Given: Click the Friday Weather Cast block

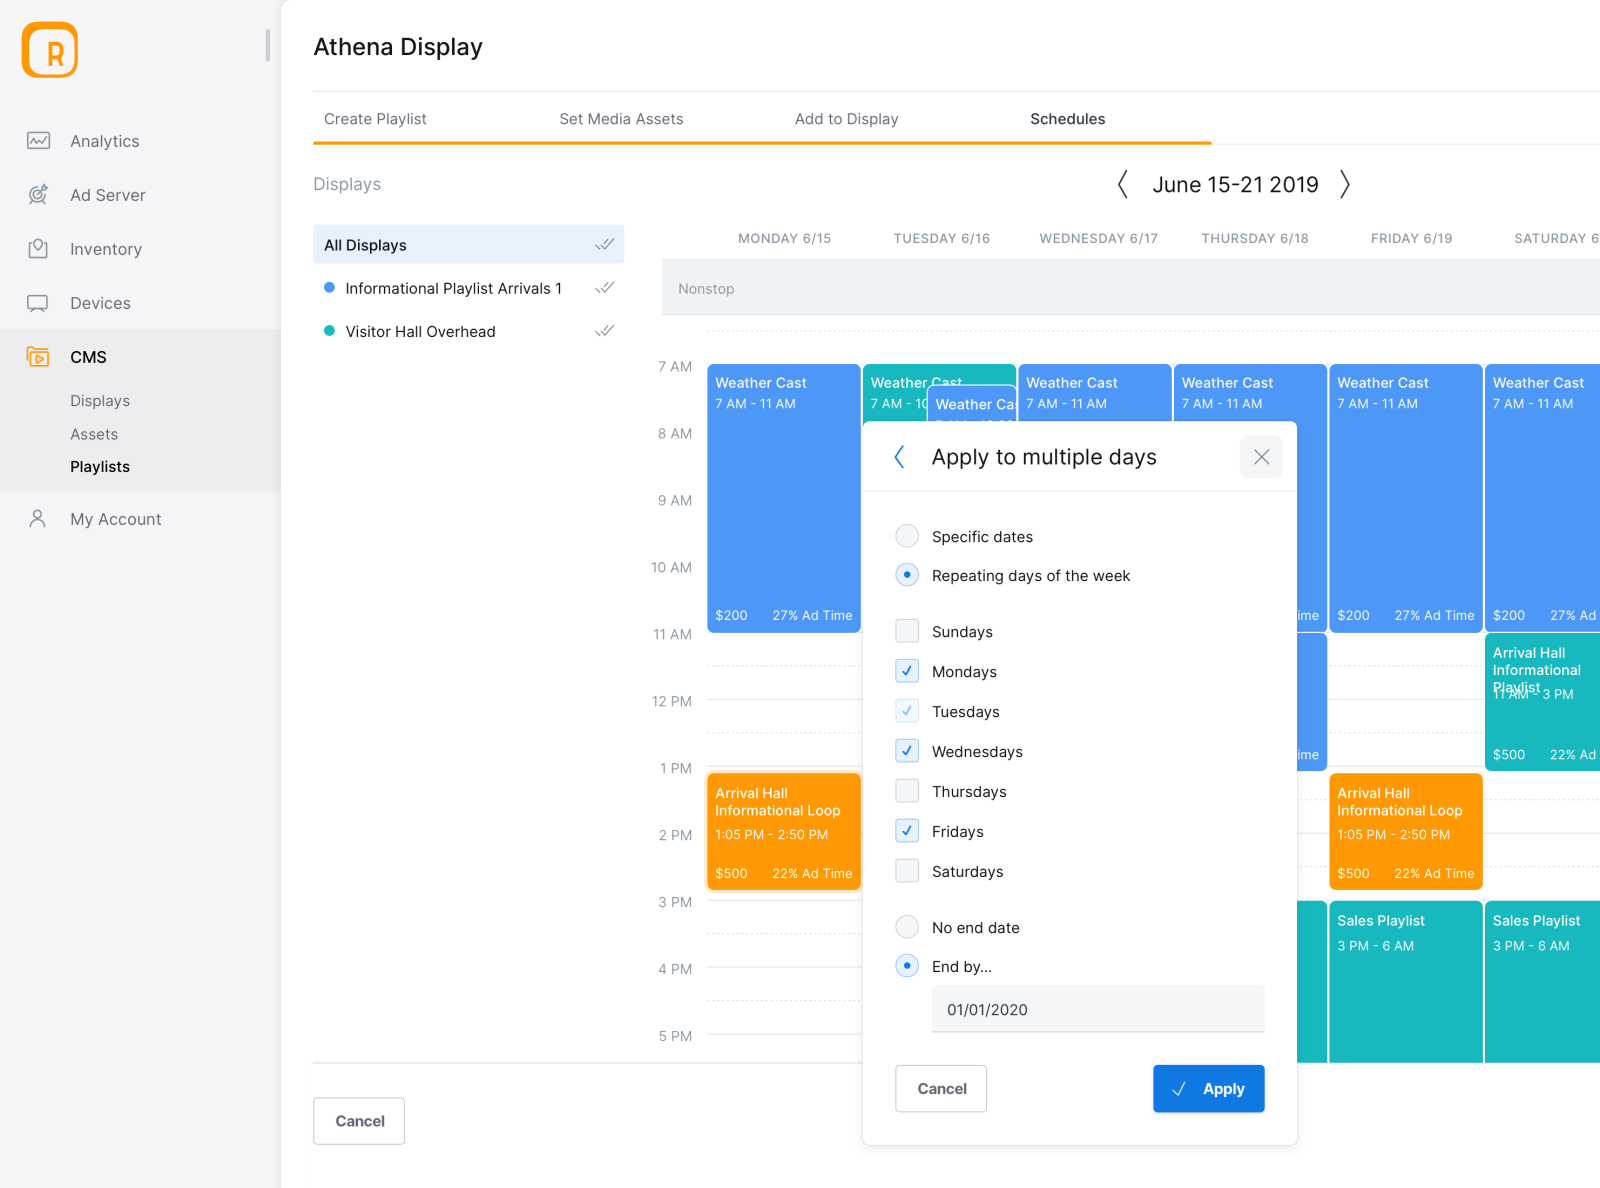Looking at the screenshot, I should pos(1406,498).
